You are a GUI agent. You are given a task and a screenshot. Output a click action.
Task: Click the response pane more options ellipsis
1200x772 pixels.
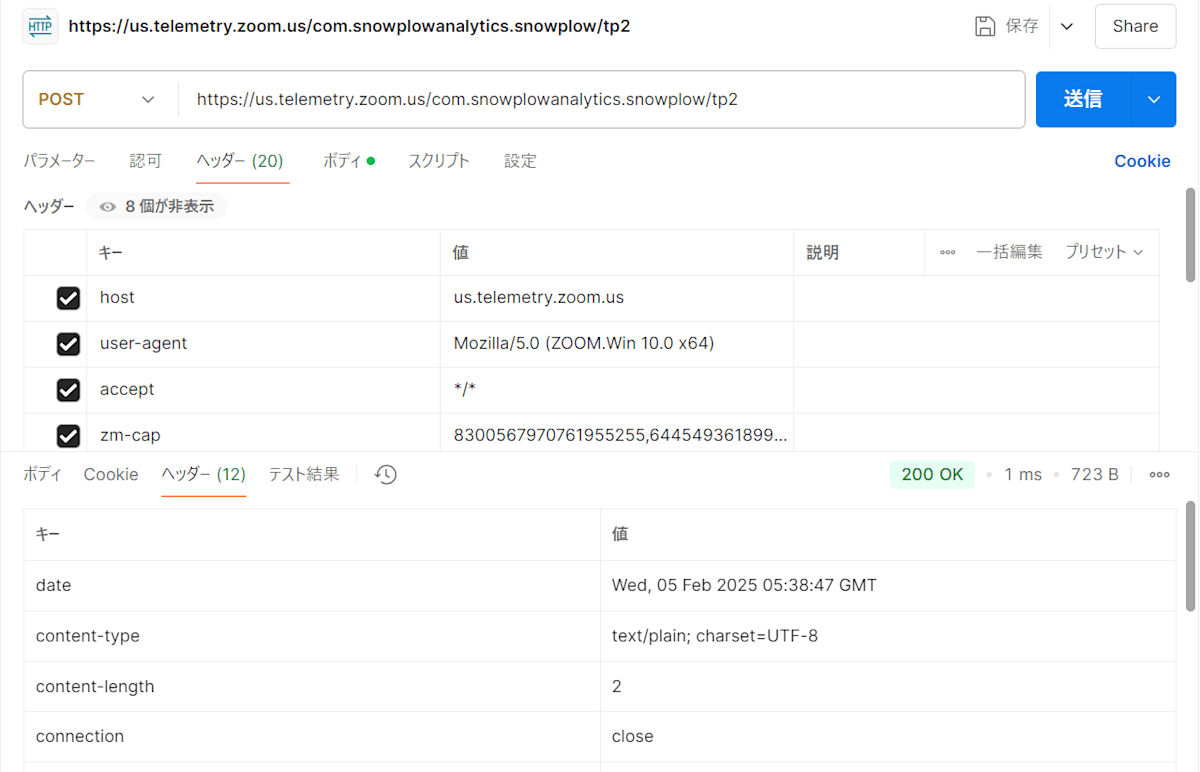coord(1160,475)
